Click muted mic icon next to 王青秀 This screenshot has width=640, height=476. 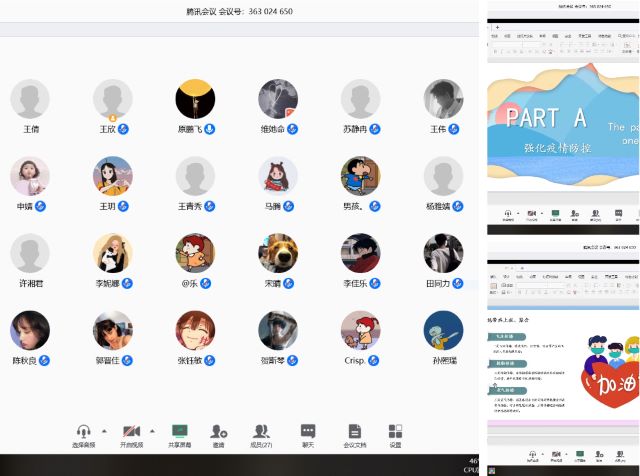pos(210,207)
